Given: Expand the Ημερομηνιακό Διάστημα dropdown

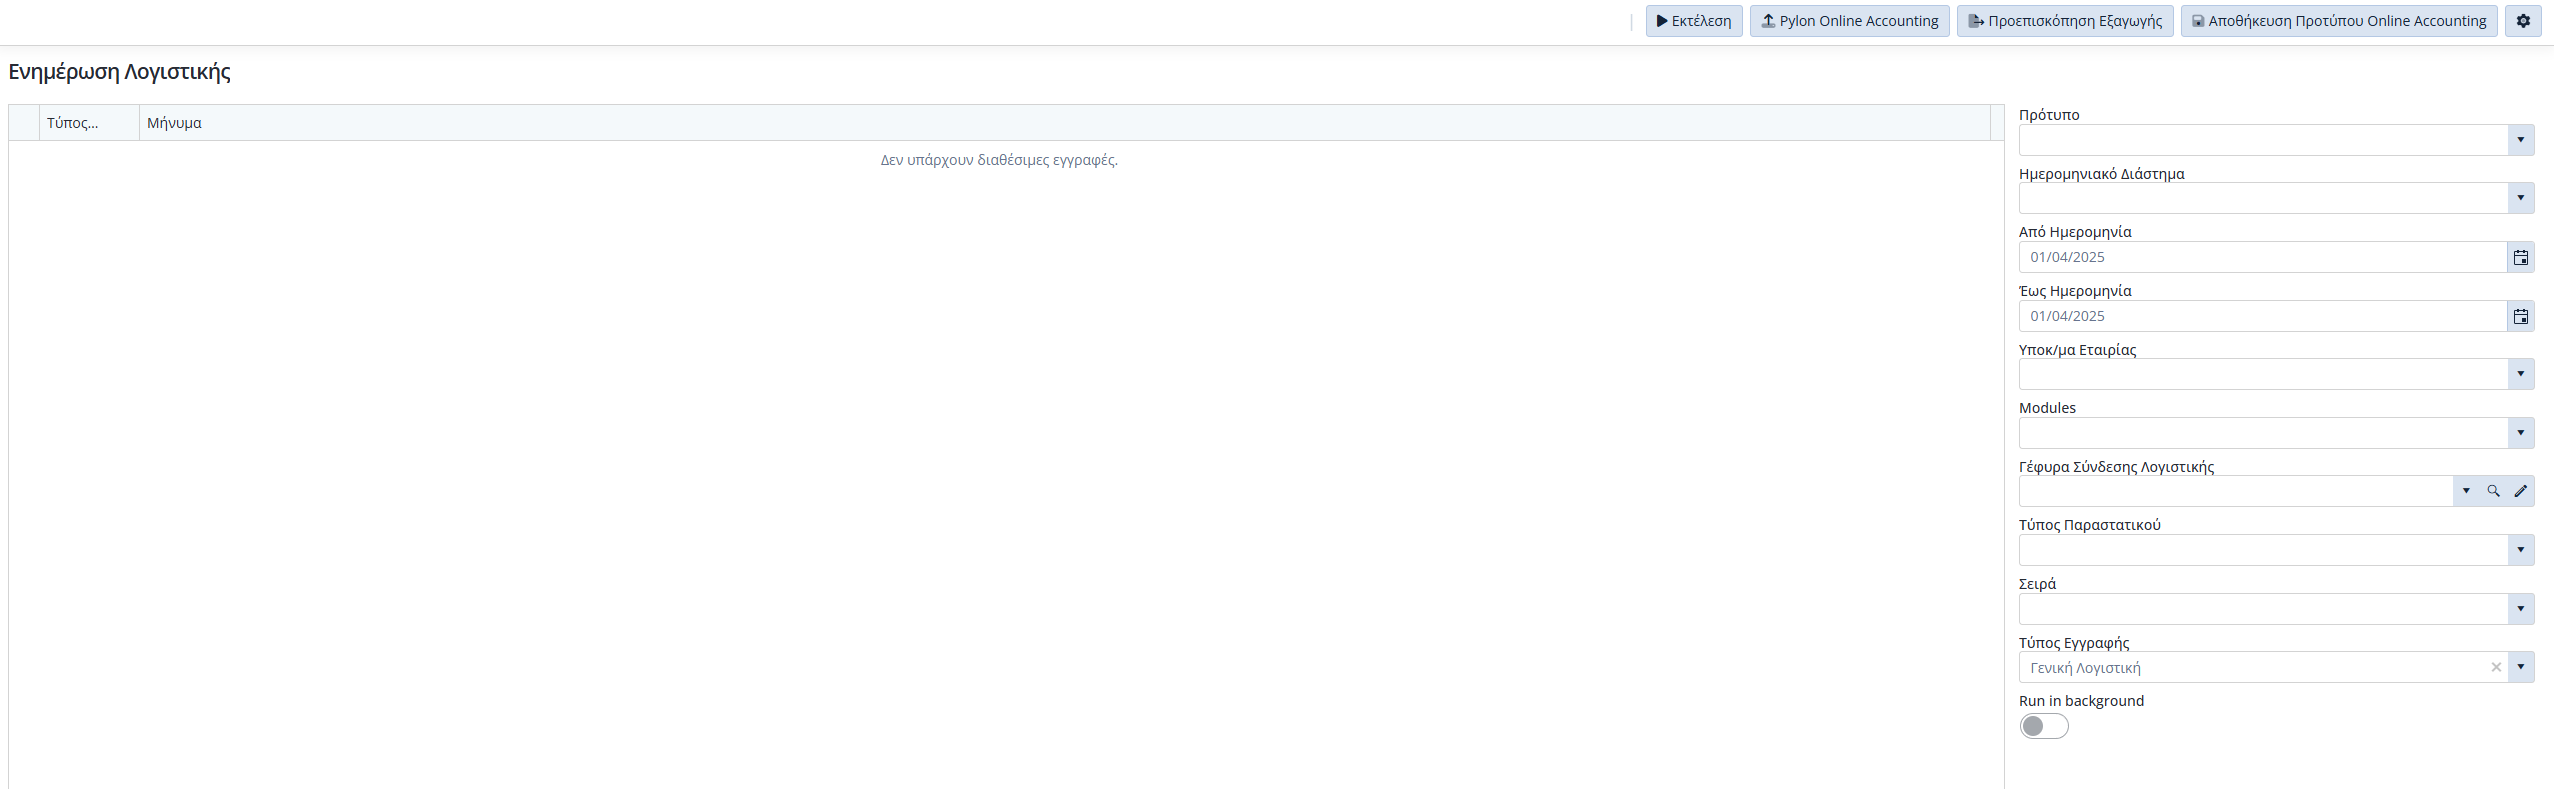Looking at the screenshot, I should coord(2520,198).
